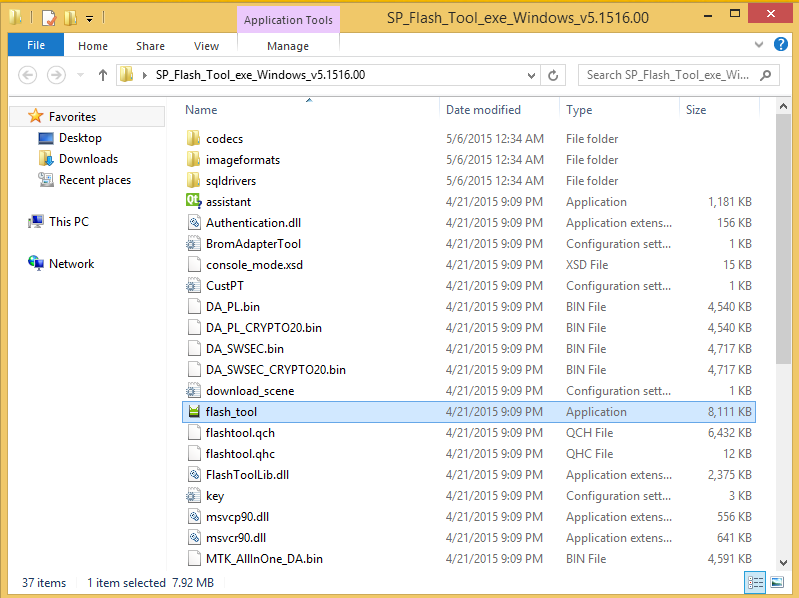Click Properties icon in quick access toolbar
The image size is (799, 598).
49,18
